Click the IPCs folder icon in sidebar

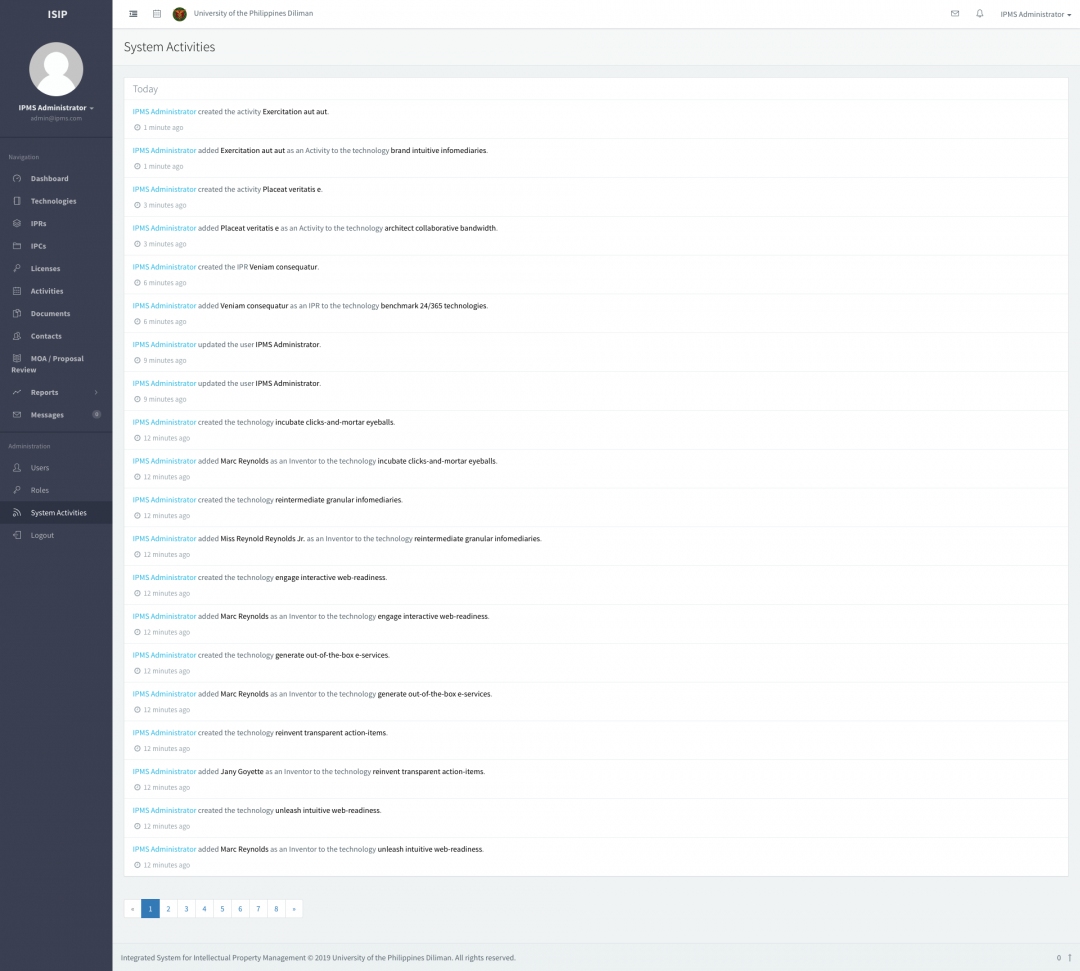17,246
